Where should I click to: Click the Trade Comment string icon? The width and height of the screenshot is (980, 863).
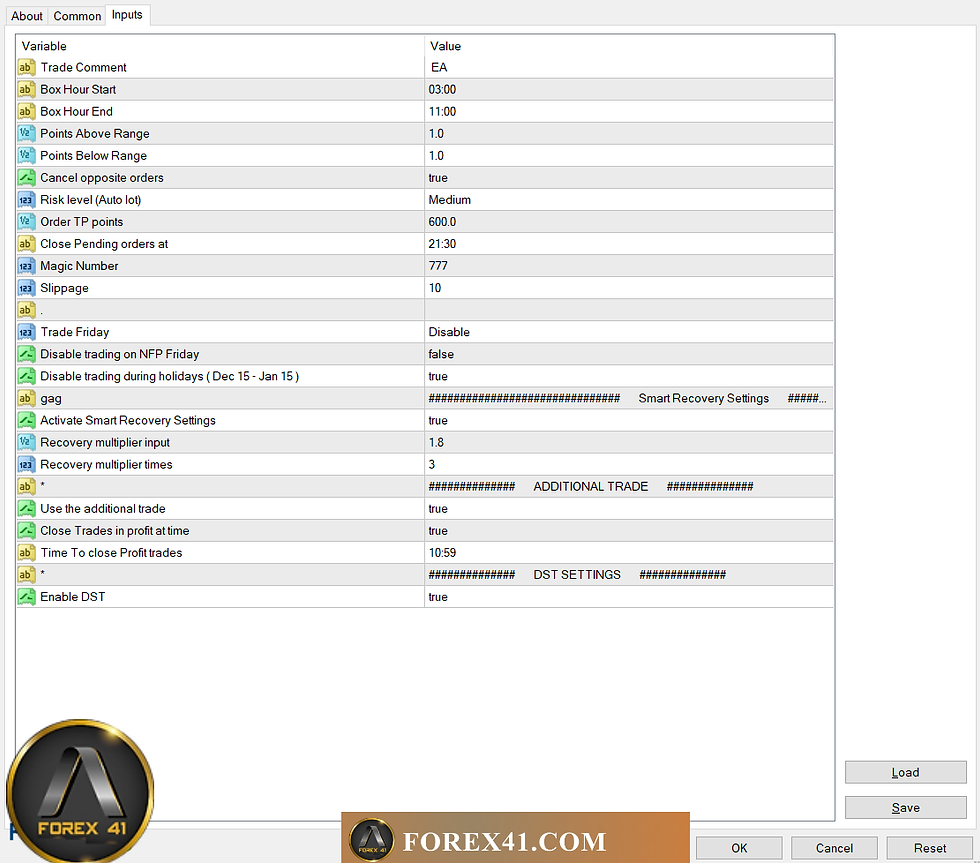26,67
